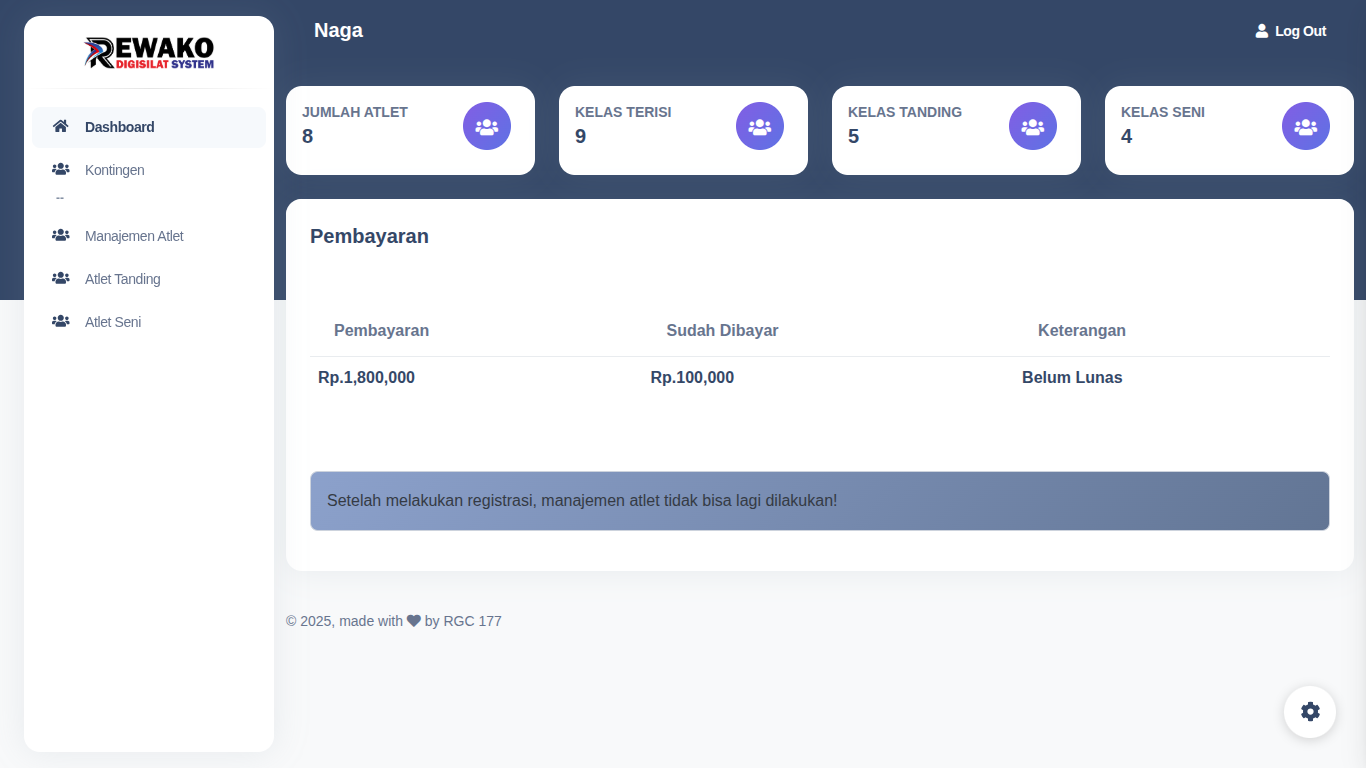The image size is (1366, 768).
Task: Click the Jumlah Atlet purple circle icon
Action: coord(486,126)
